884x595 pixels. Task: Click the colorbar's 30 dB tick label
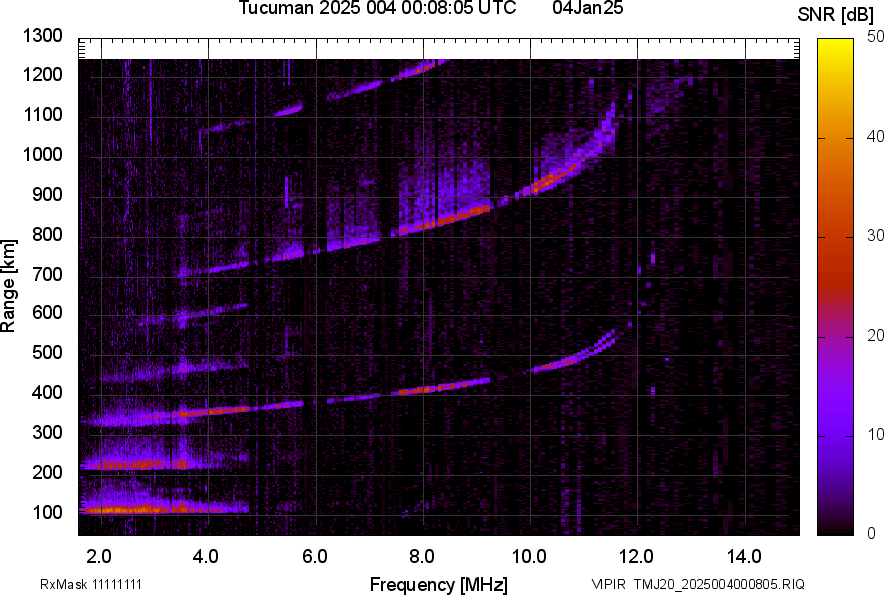876,236
